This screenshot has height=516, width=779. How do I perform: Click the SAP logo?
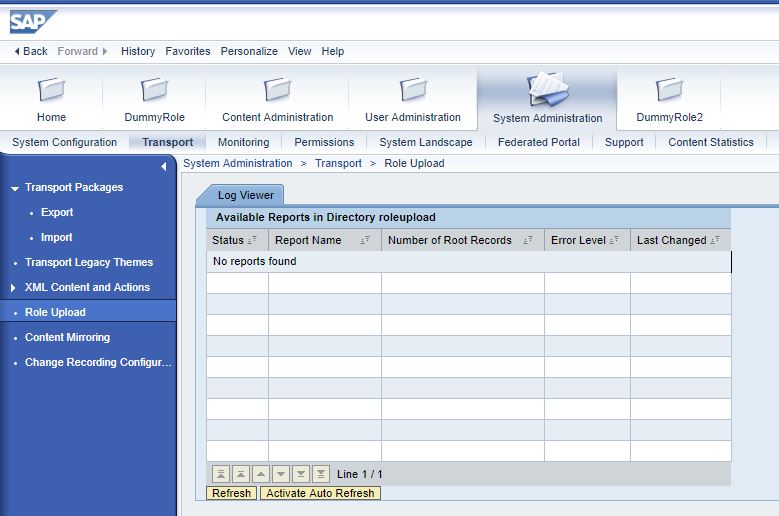(33, 22)
